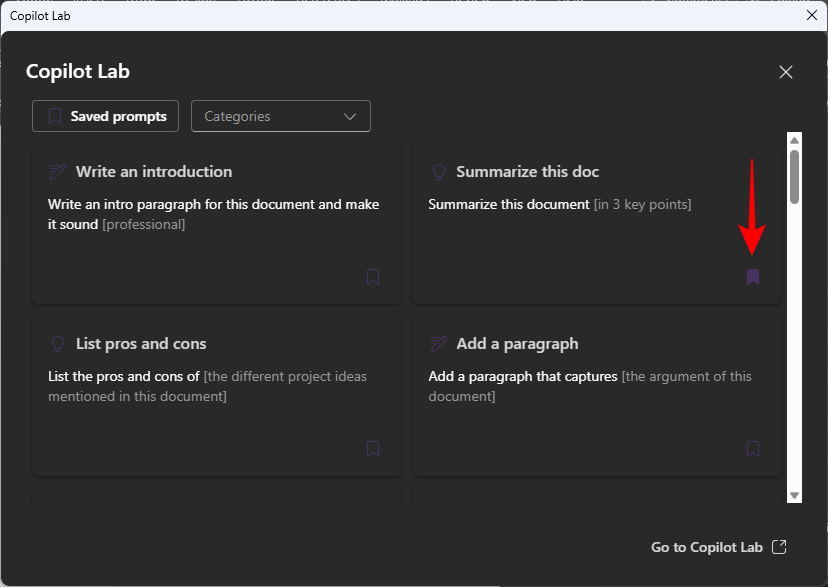
Task: Click the pencil icon next to Add a paragraph
Action: point(438,344)
